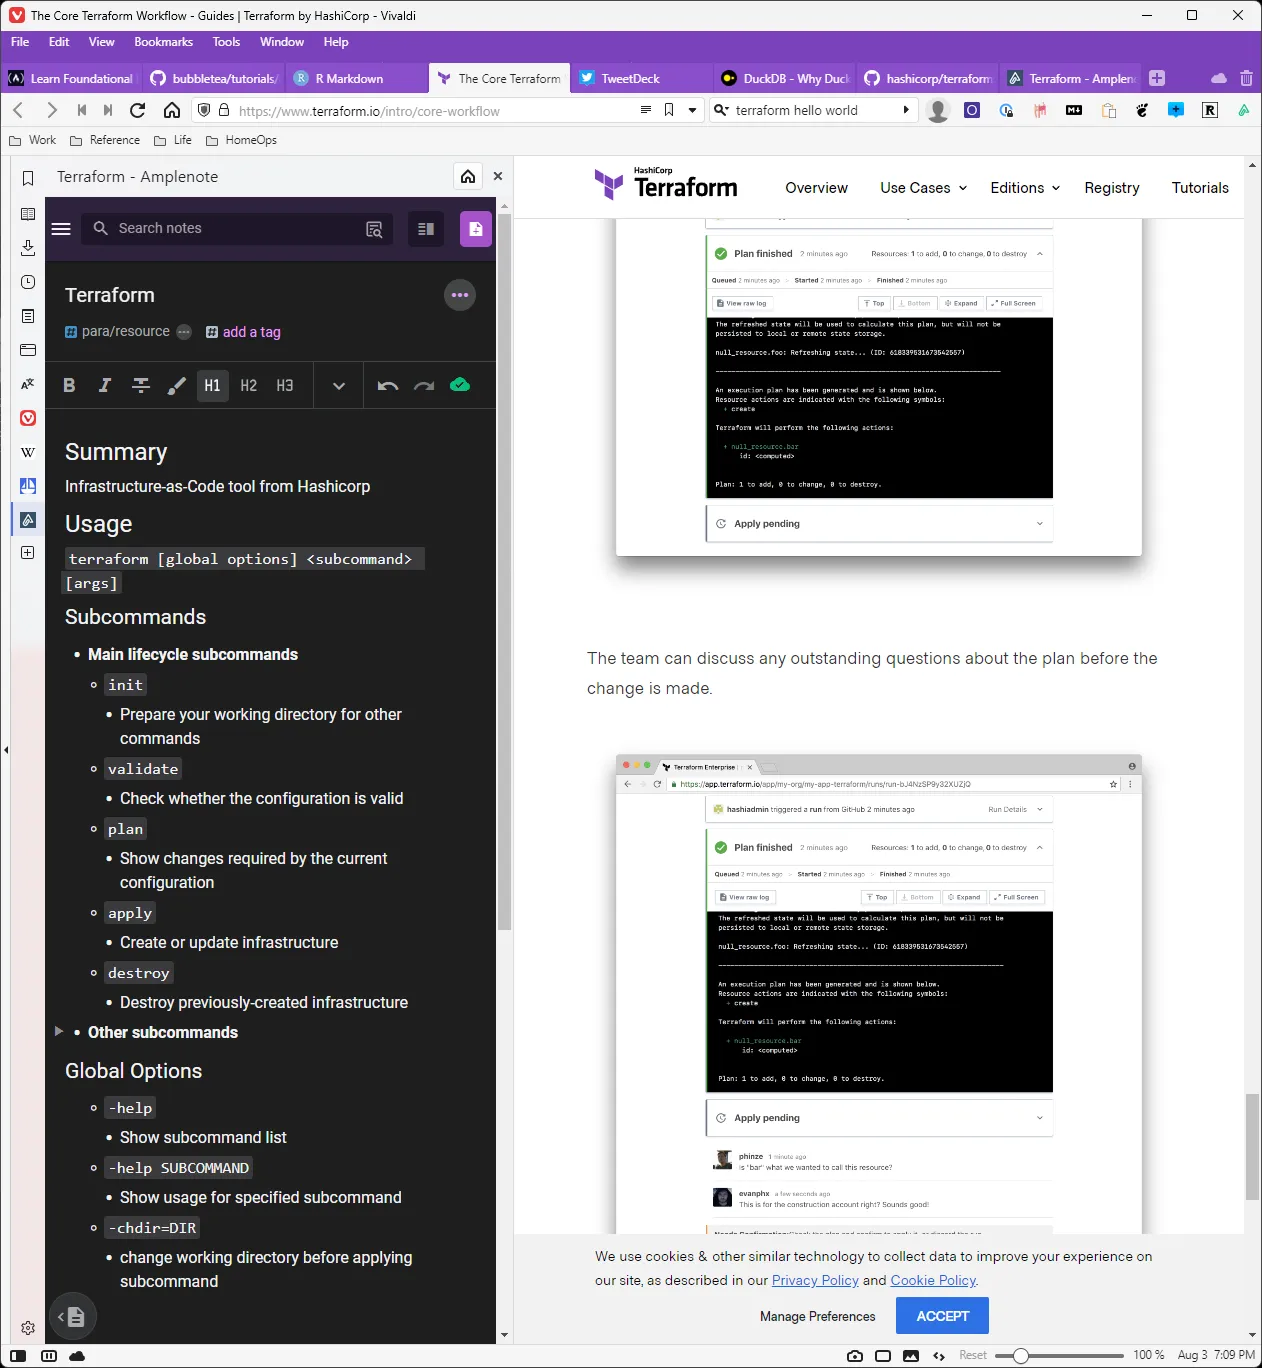Click the ACCEPT cookies button
Viewport: 1262px width, 1368px height.
pyautogui.click(x=941, y=1316)
